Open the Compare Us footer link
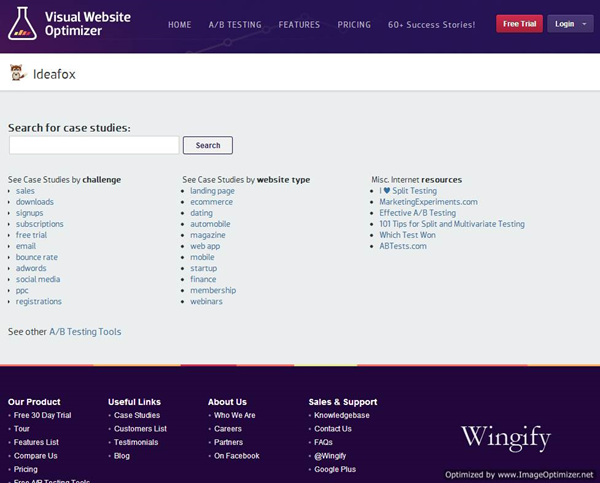Image resolution: width=600 pixels, height=483 pixels. point(36,456)
